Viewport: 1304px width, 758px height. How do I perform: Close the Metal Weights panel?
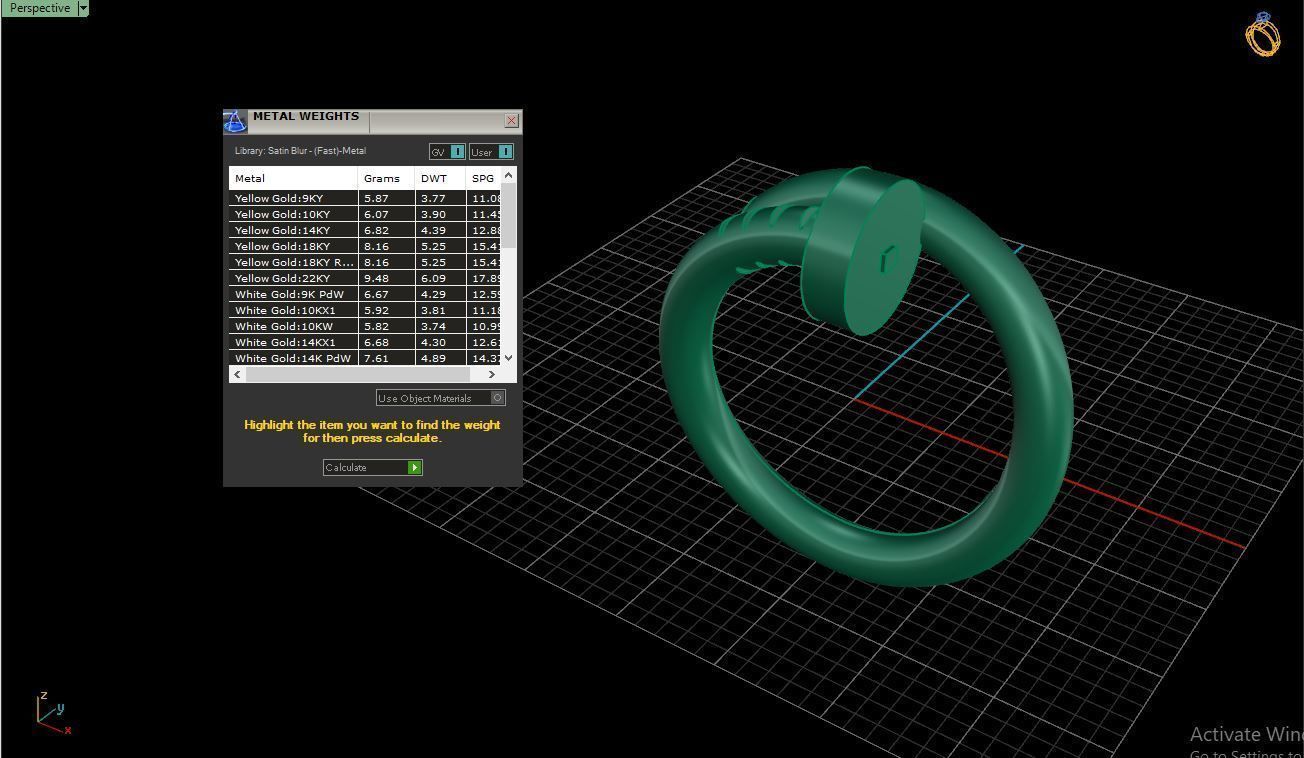coord(512,121)
